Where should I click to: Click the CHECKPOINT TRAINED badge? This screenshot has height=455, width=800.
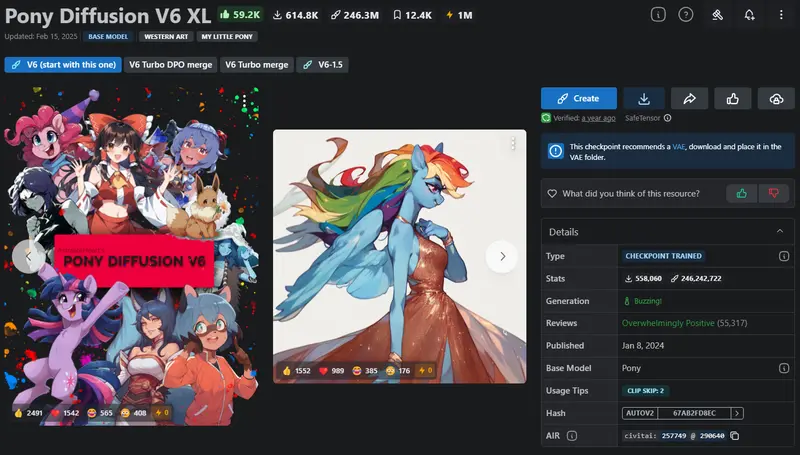(663, 256)
